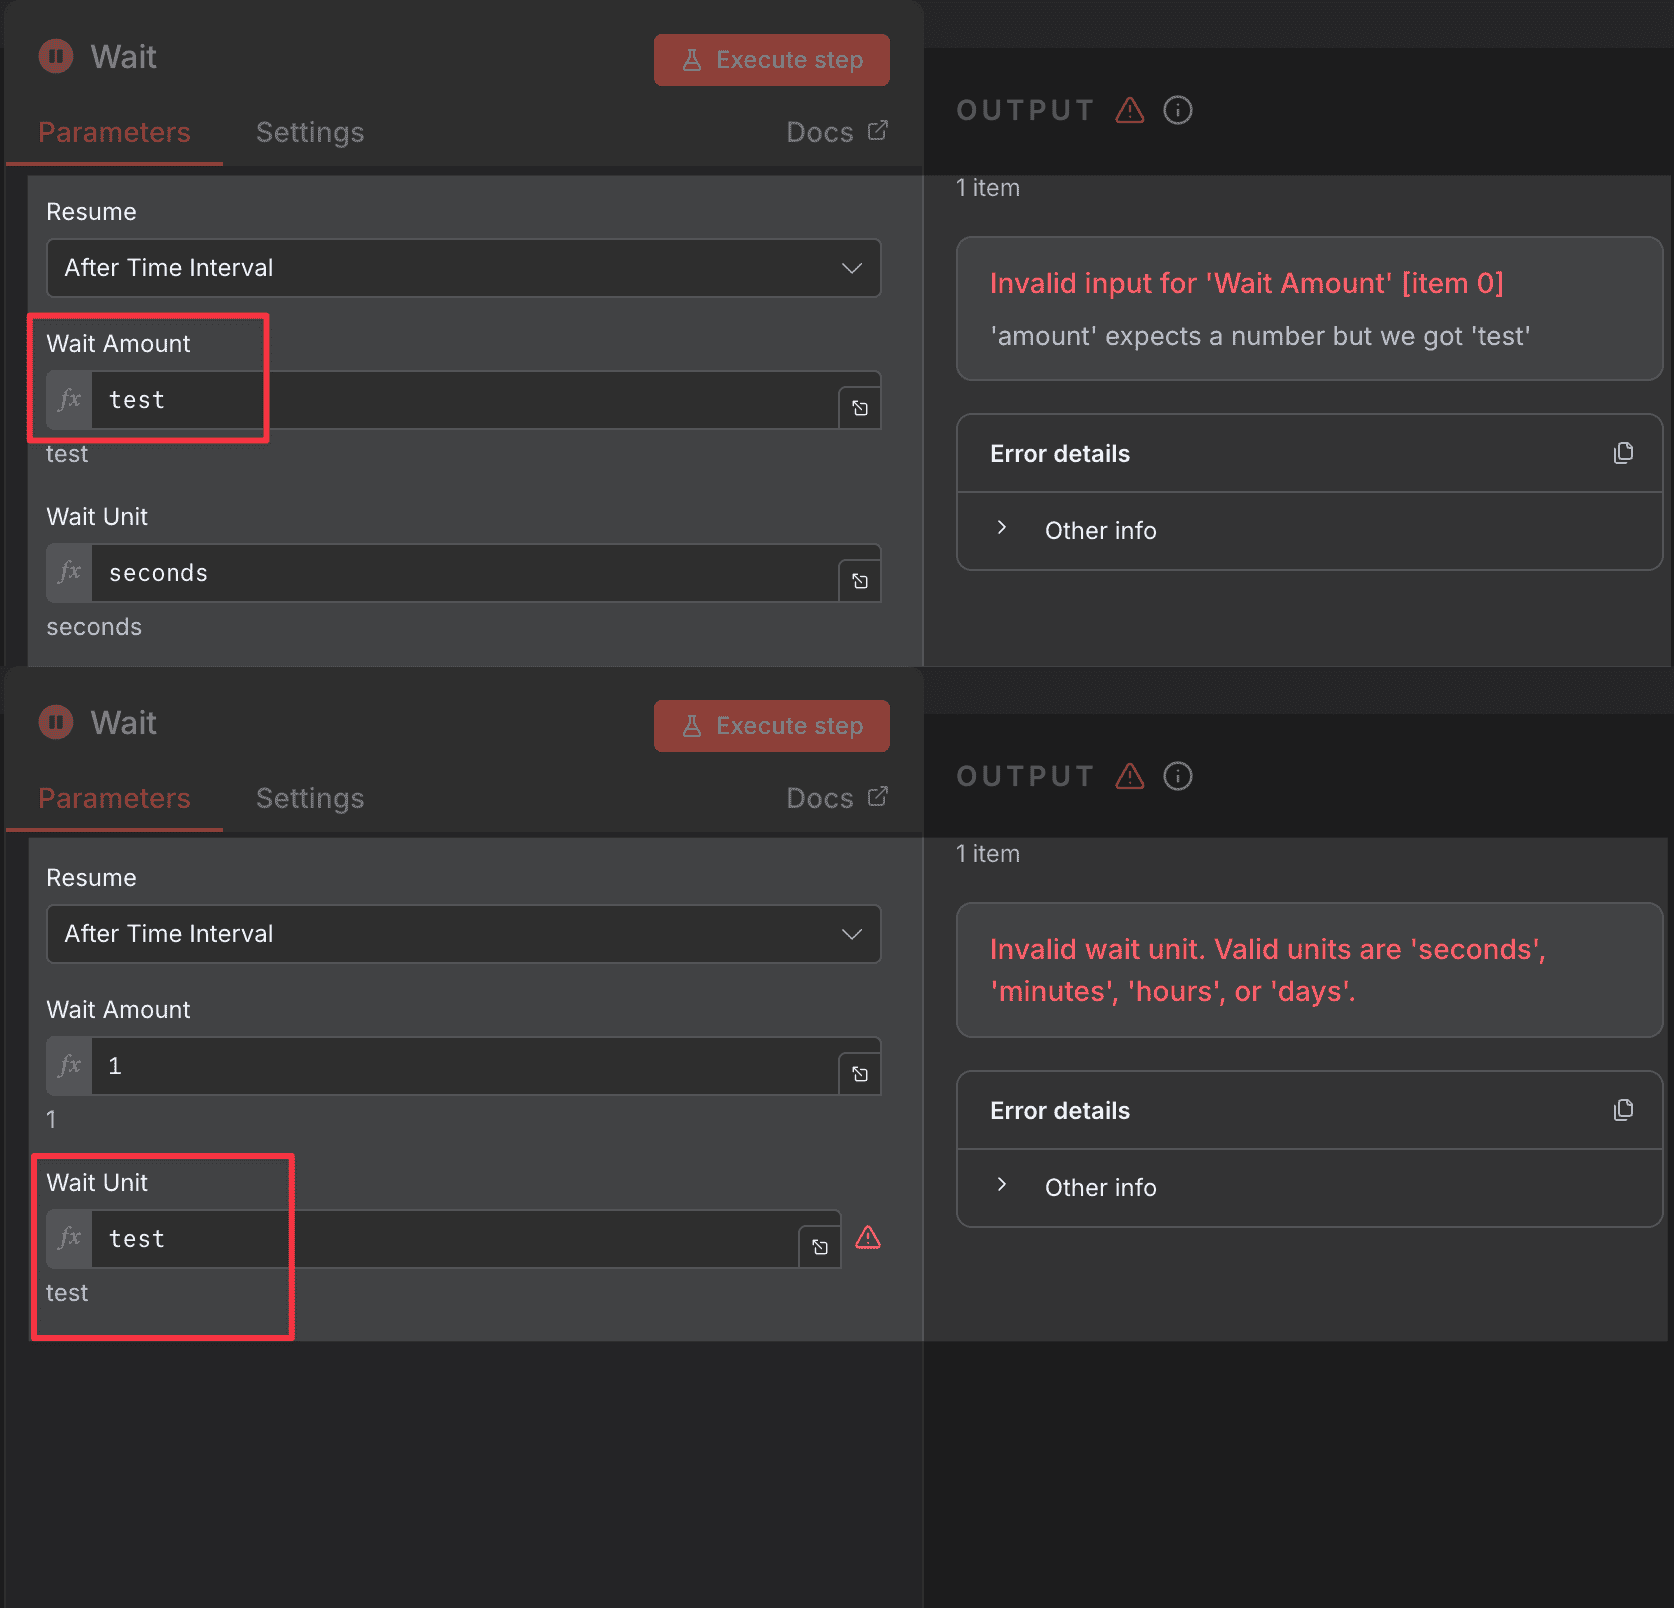Toggle fx expression on Wait Unit 'seconds' field
Screen dimensions: 1674x1608
[70, 573]
